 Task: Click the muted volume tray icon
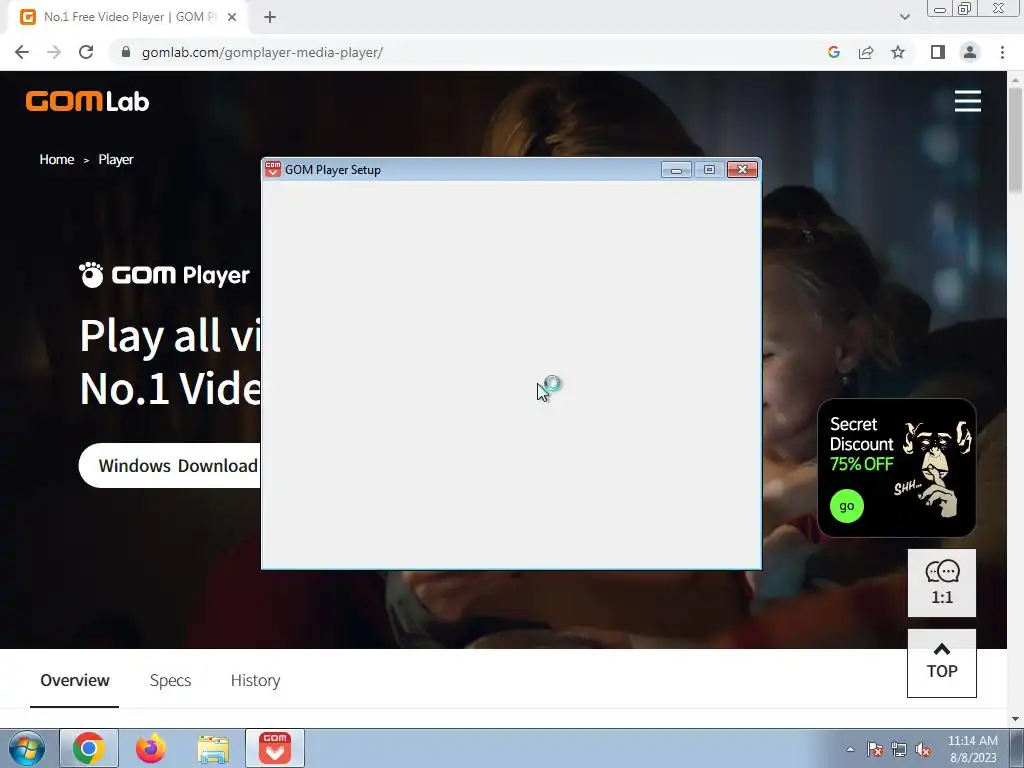click(923, 749)
